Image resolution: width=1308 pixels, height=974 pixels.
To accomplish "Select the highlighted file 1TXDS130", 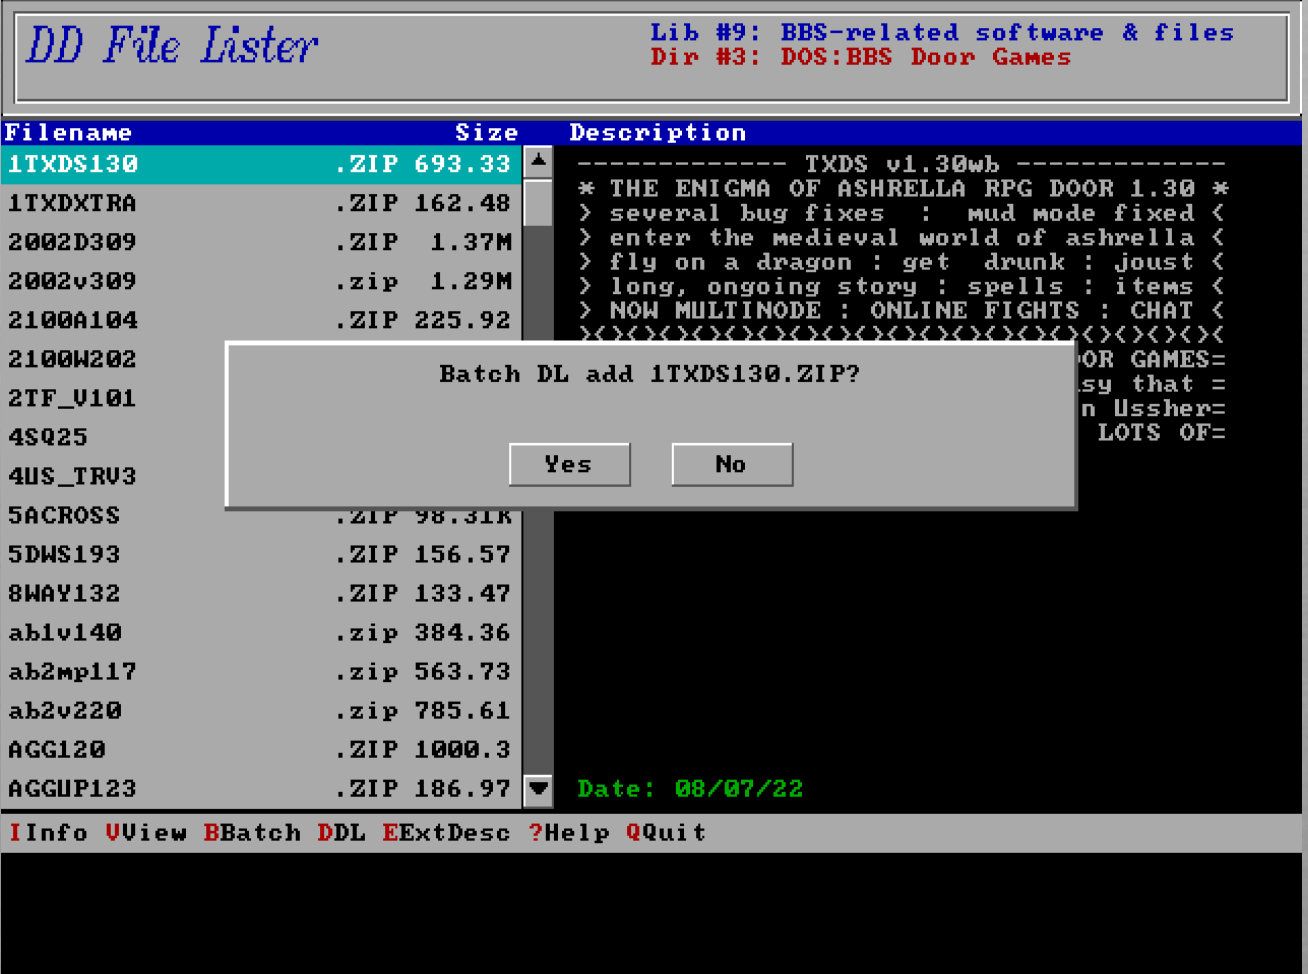I will 260,164.
